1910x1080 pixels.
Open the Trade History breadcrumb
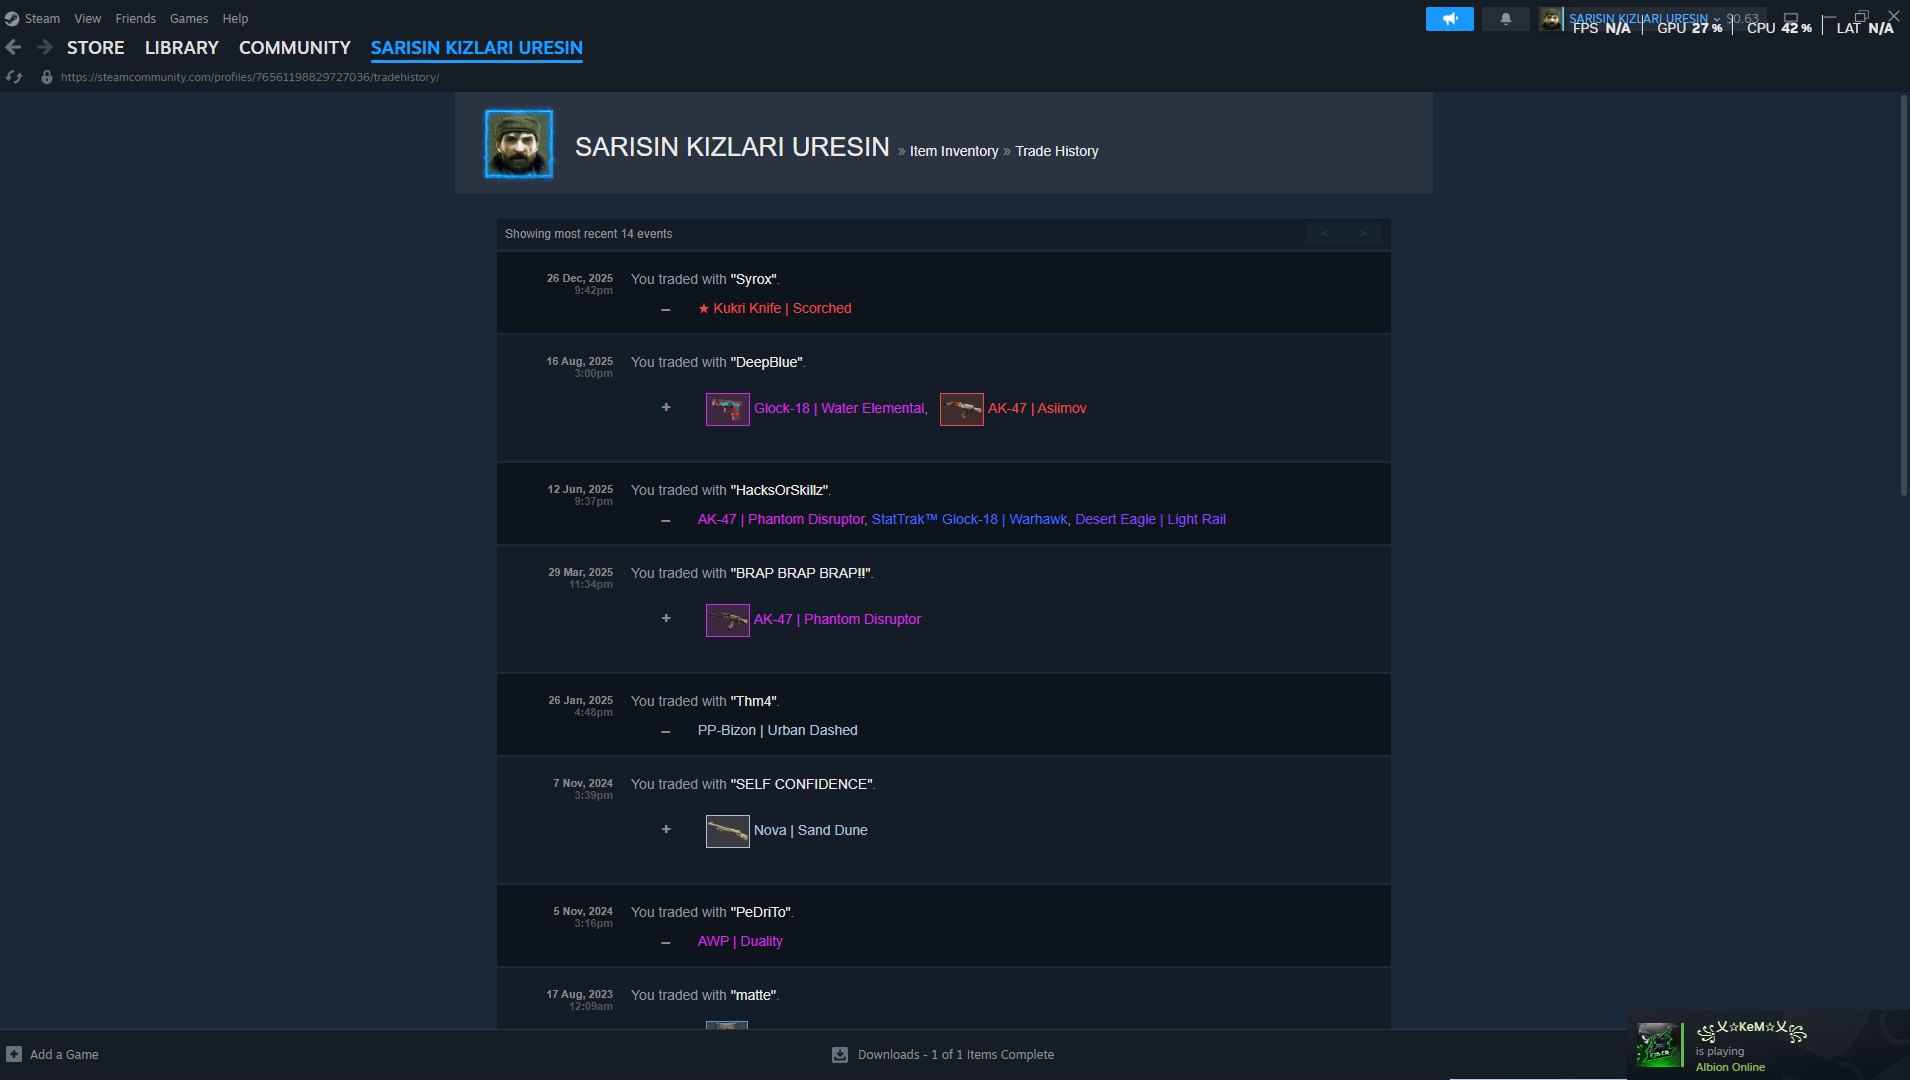[1057, 151]
